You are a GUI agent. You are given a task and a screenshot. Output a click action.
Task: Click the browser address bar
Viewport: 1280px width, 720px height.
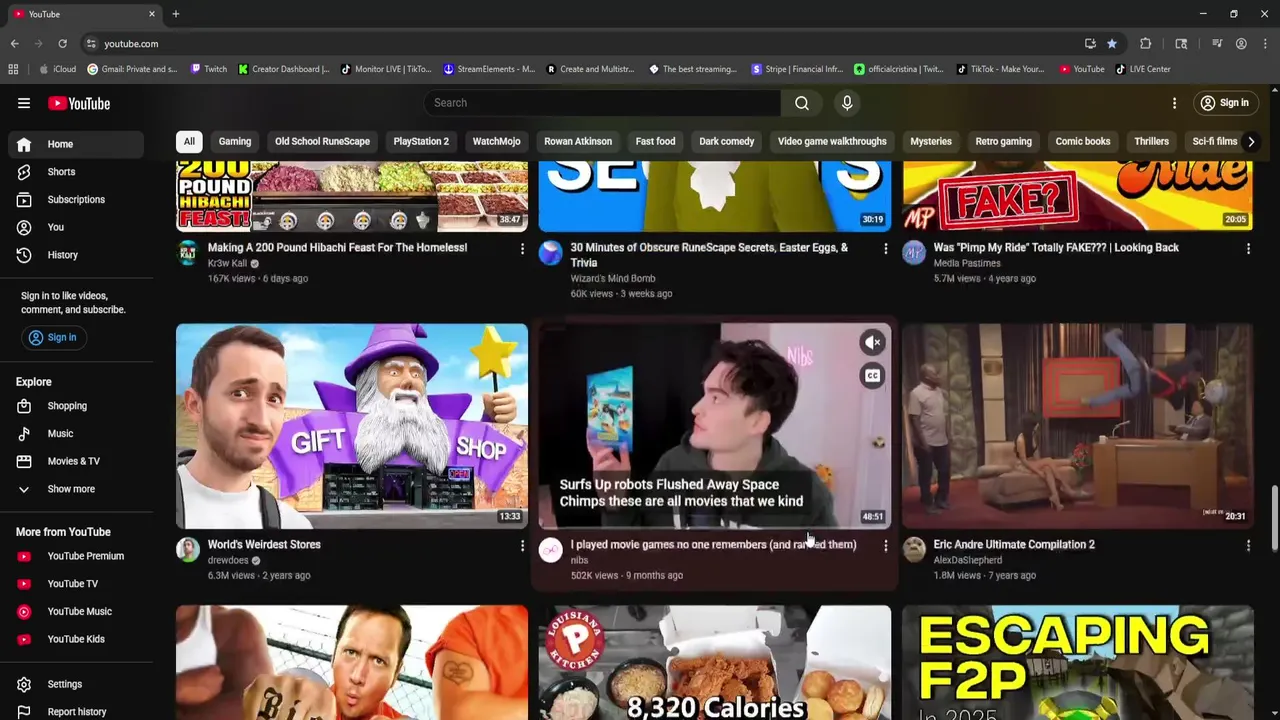coord(580,44)
